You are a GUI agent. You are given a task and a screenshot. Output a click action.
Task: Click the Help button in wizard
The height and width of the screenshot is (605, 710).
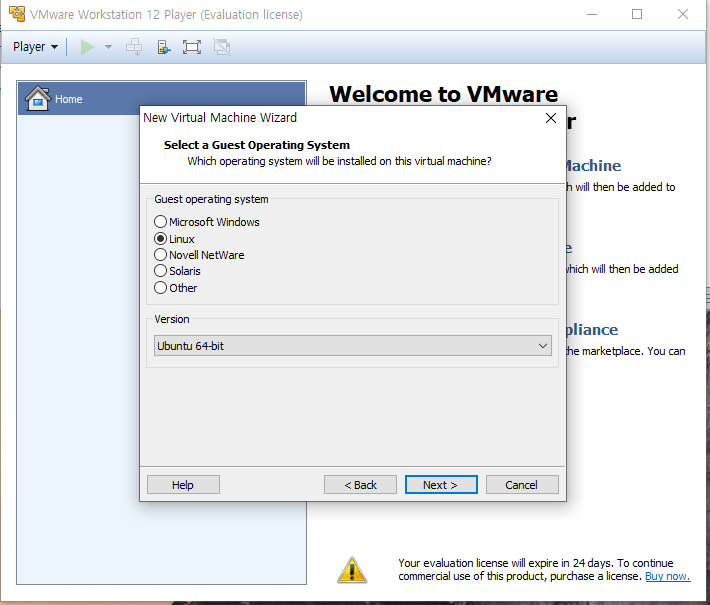click(x=183, y=485)
